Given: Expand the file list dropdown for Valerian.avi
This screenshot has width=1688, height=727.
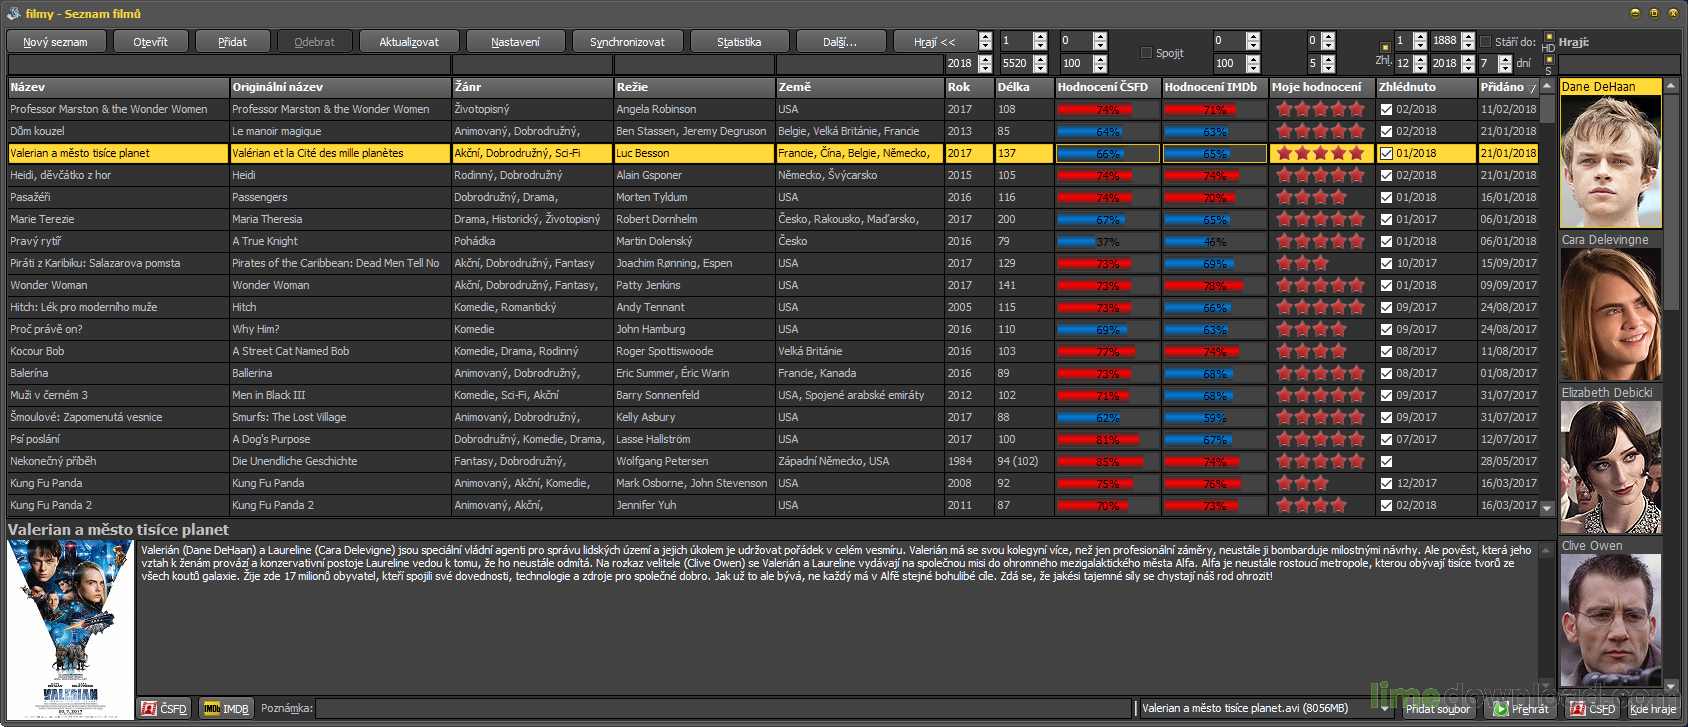Looking at the screenshot, I should coord(1386,708).
